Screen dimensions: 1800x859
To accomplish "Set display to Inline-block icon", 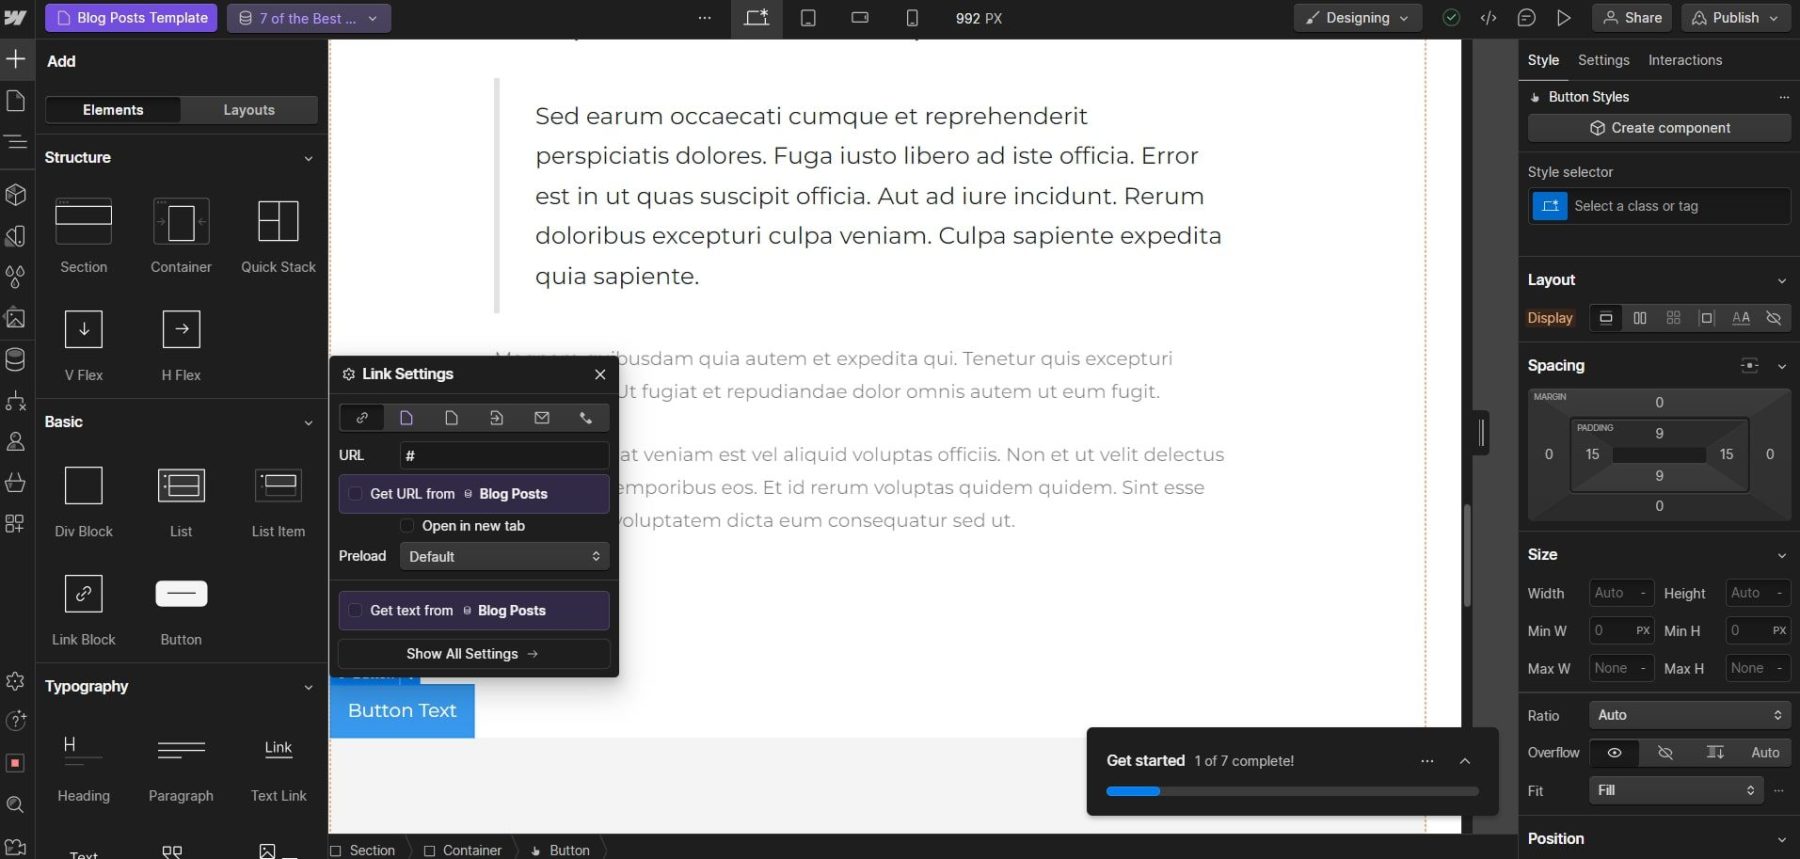I will pos(1707,318).
